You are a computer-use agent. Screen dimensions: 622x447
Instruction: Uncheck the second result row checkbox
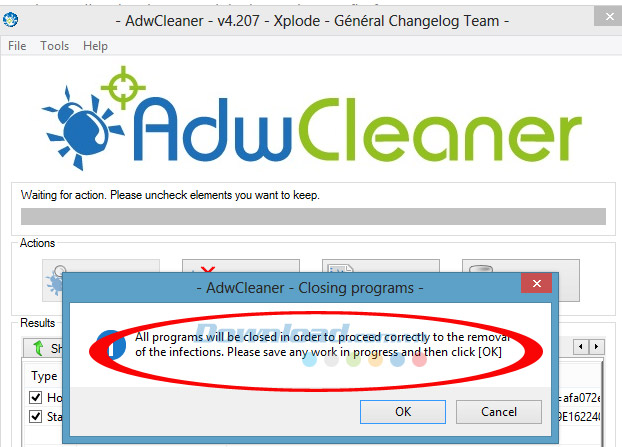click(x=36, y=416)
